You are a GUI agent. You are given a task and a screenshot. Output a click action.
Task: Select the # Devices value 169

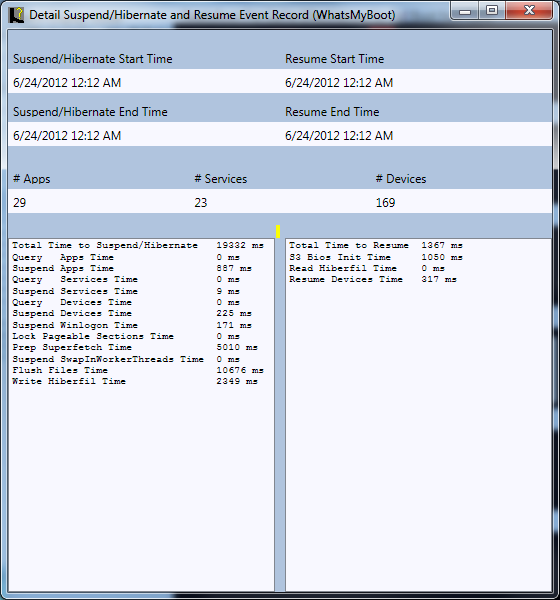[x=385, y=202]
